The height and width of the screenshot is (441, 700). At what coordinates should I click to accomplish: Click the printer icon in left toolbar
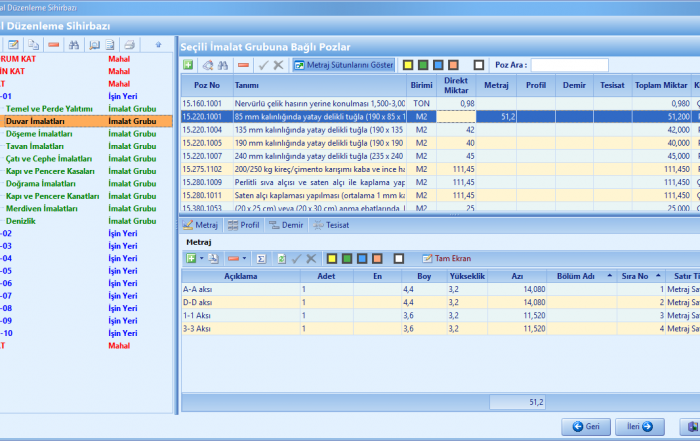[x=128, y=45]
